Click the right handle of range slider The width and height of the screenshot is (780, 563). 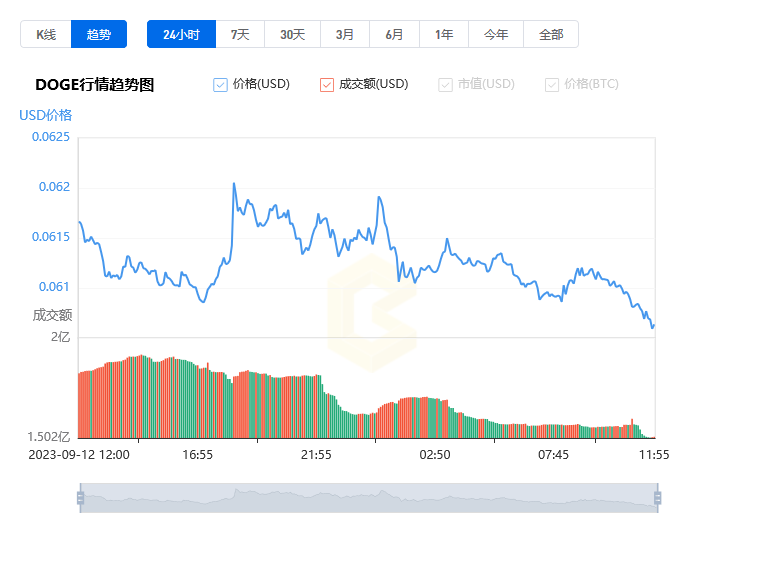coord(658,498)
